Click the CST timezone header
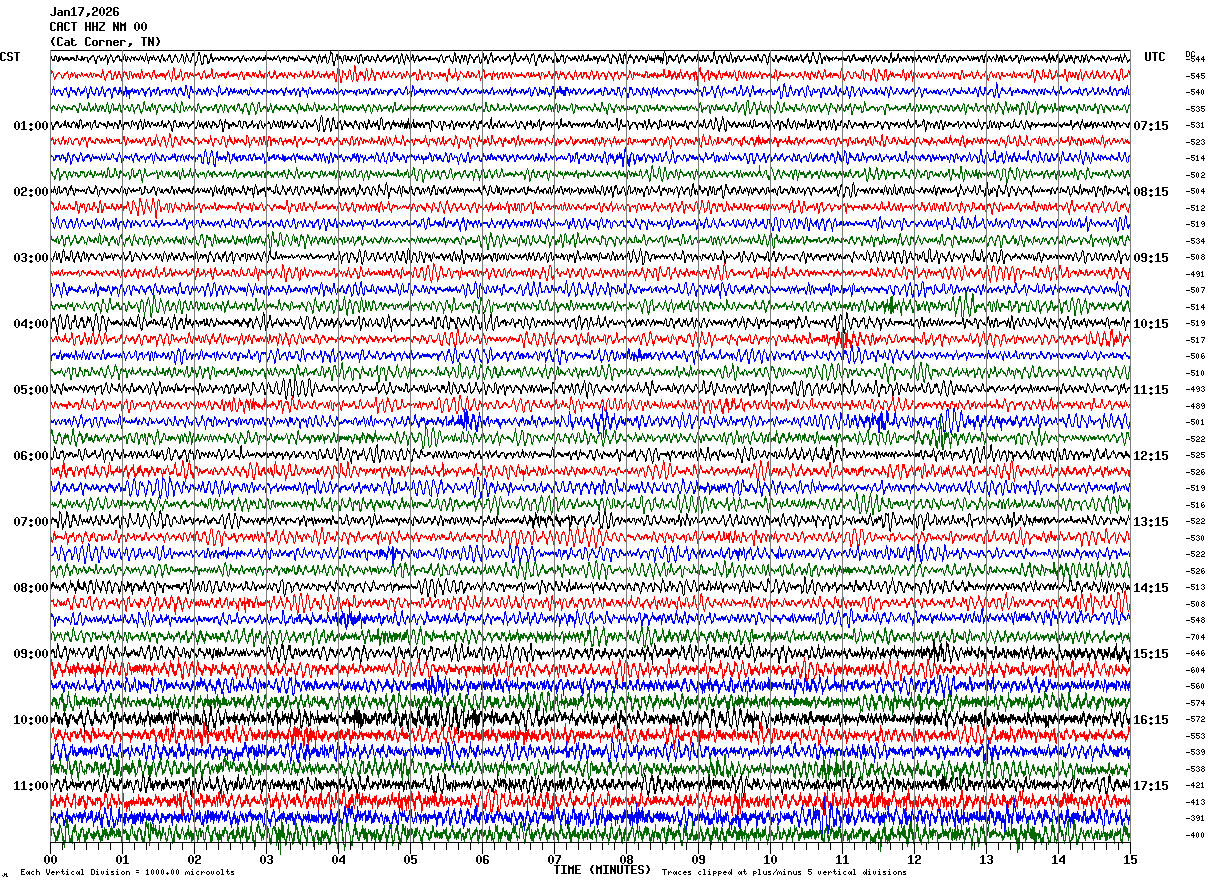This screenshot has width=1210, height=886. tap(10, 57)
